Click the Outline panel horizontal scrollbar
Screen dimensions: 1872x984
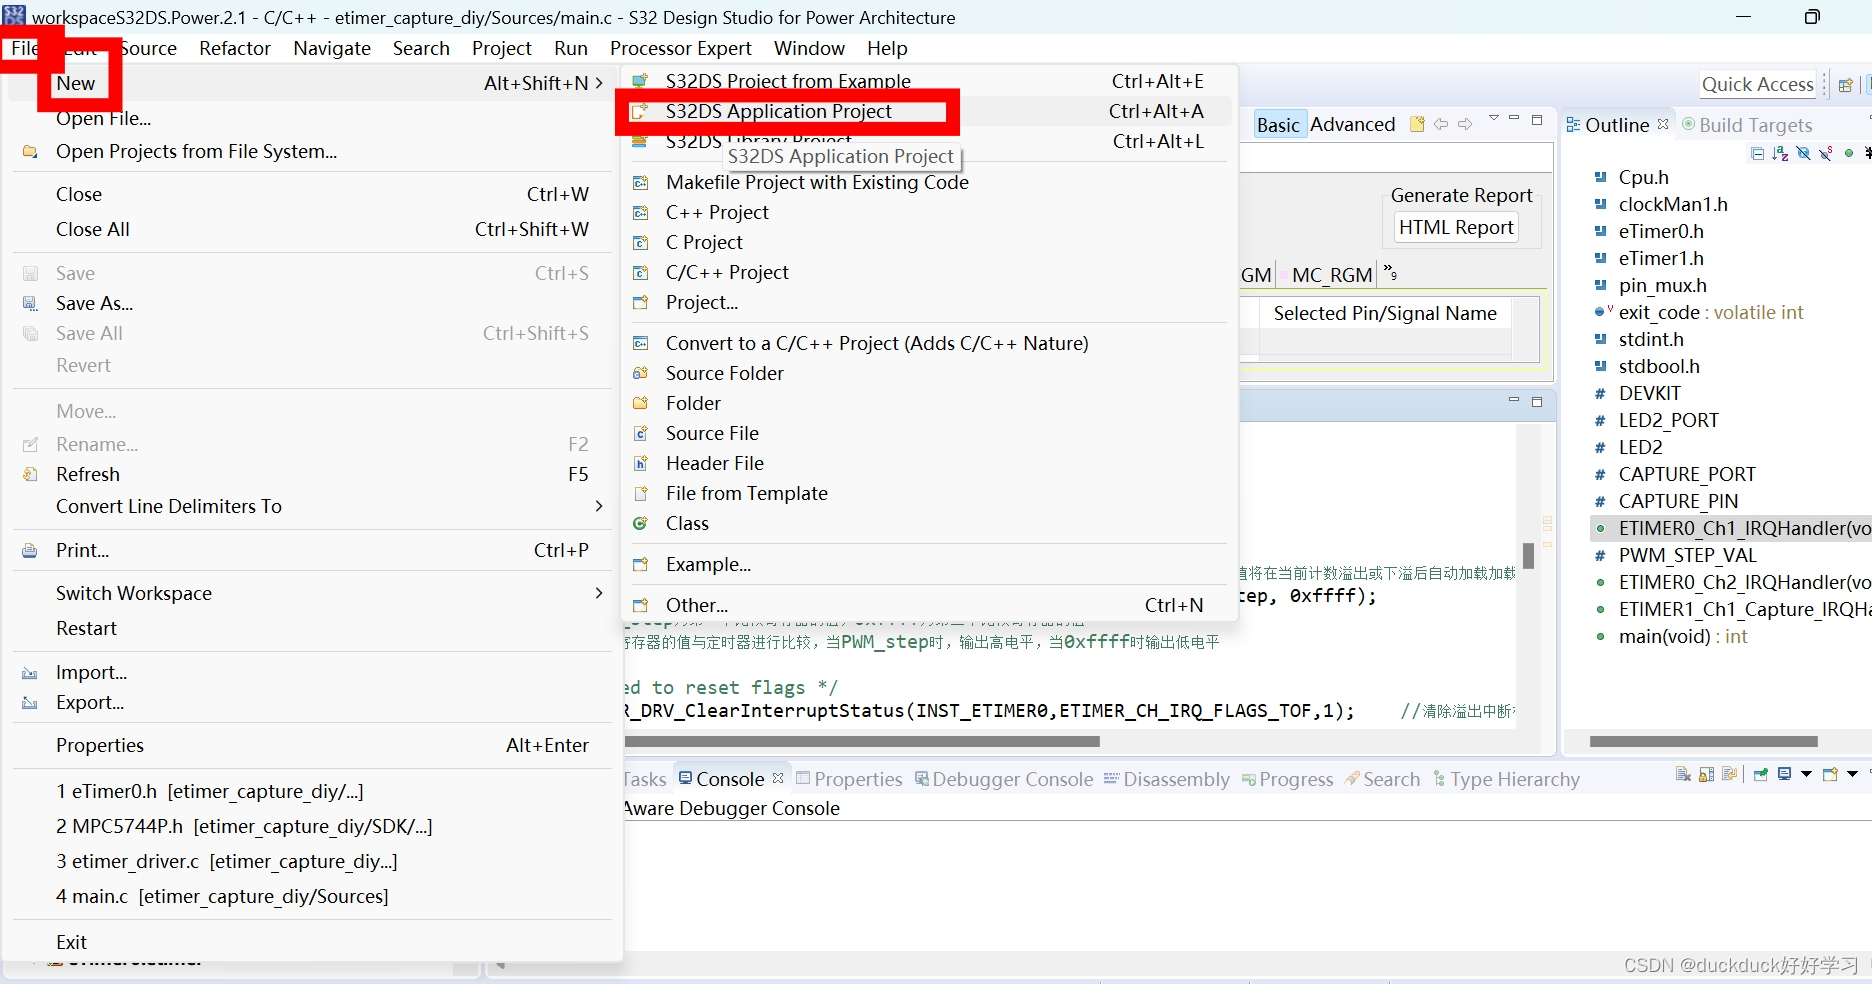coord(1703,742)
